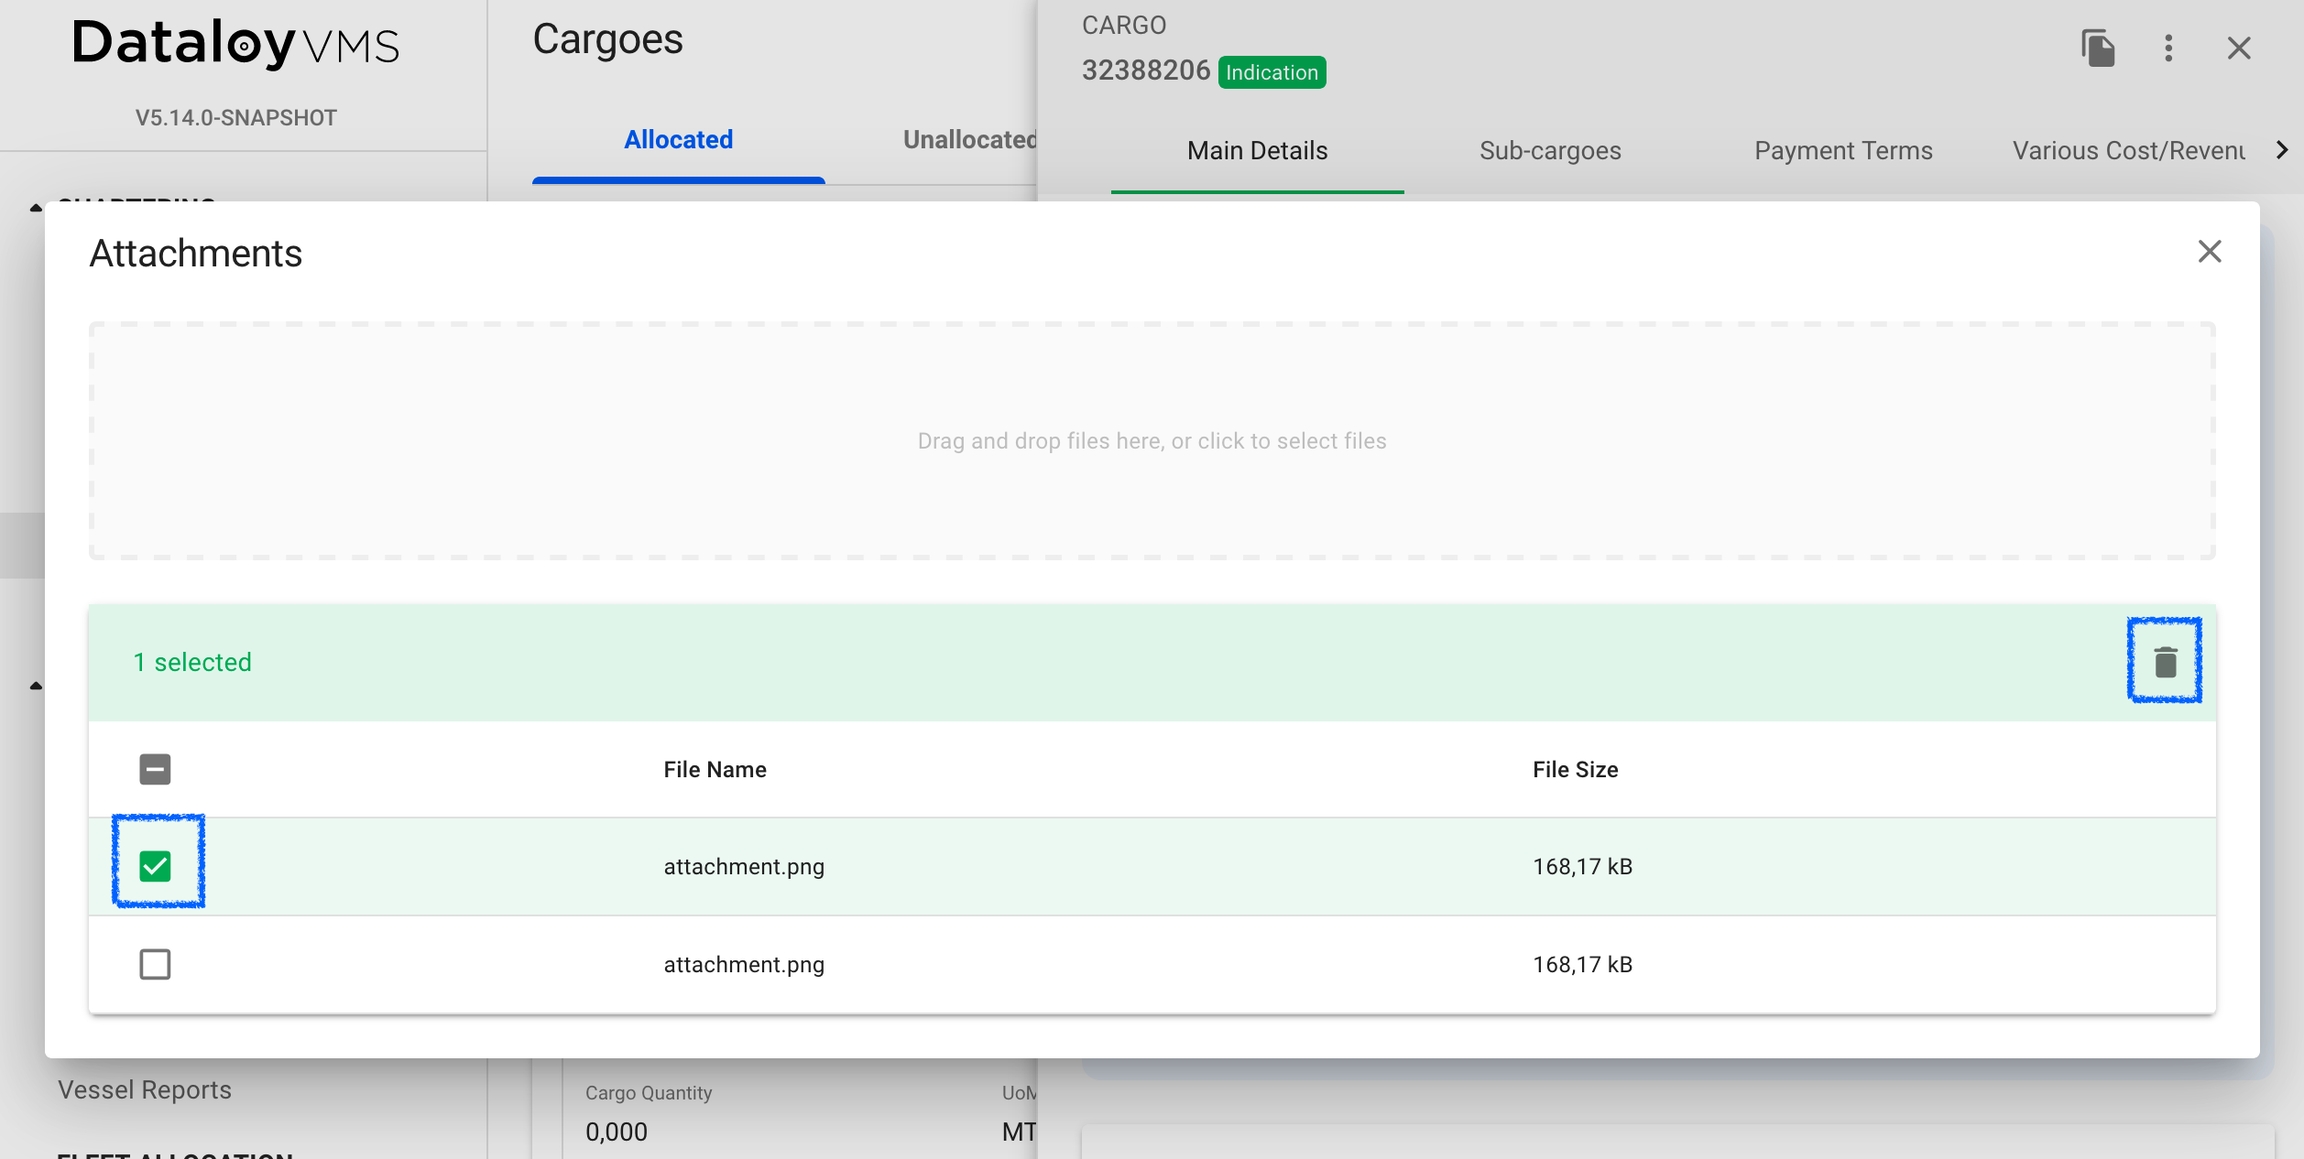2304x1159 pixels.
Task: Click the File Size column header
Action: (1575, 769)
